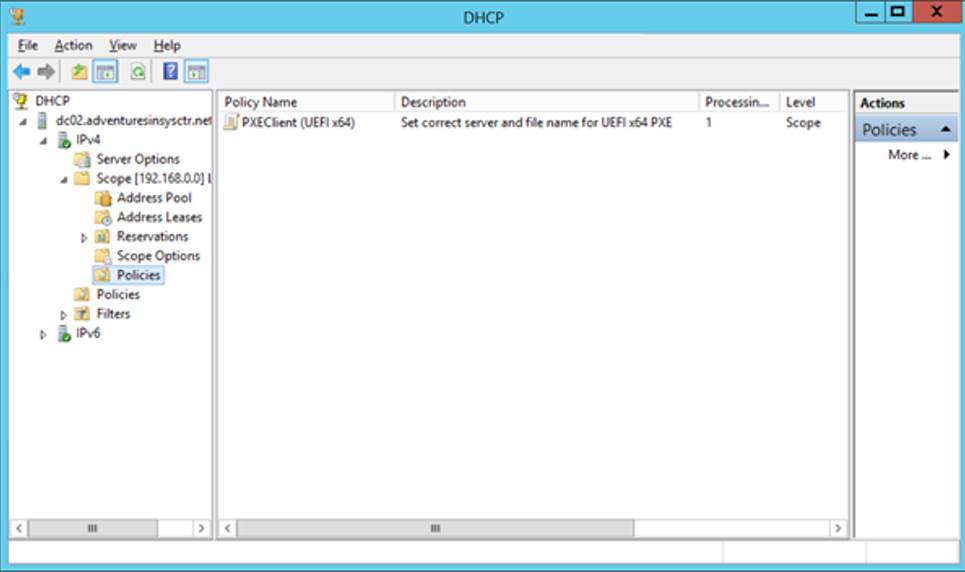The image size is (965, 572).
Task: Click the tree pane right scroll arrow
Action: [x=201, y=528]
